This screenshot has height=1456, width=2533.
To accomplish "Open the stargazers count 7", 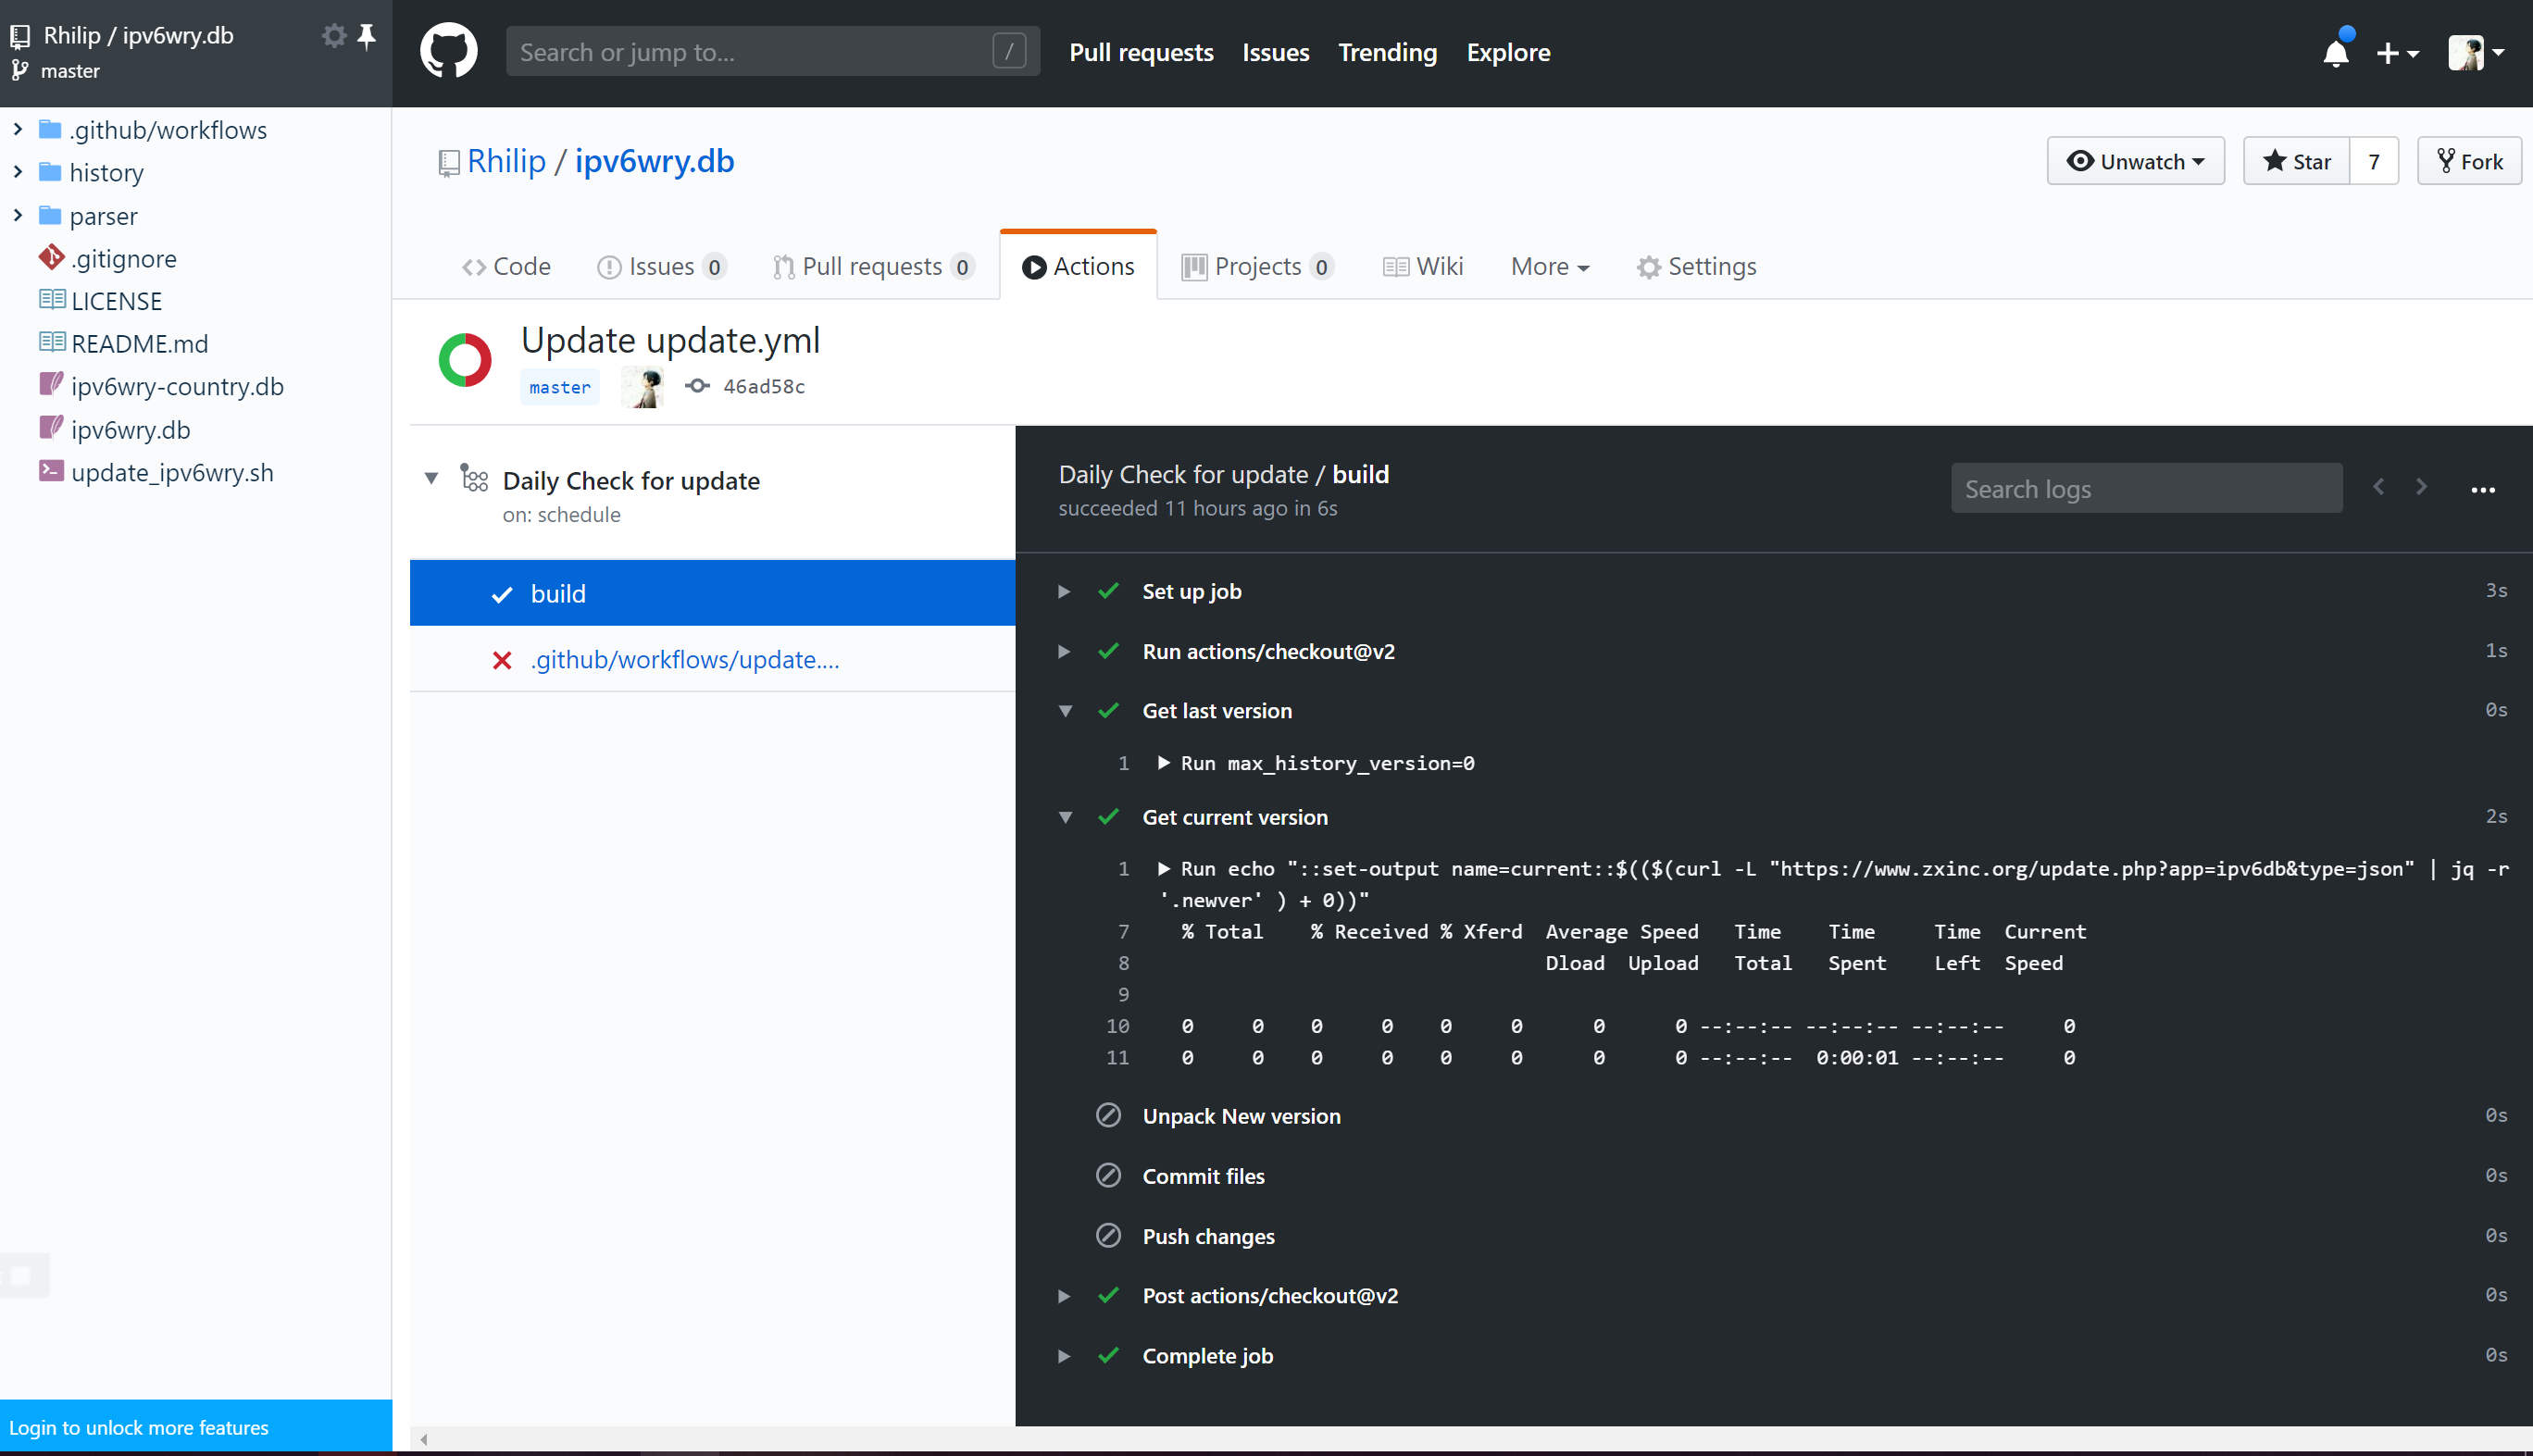I will [x=2374, y=161].
